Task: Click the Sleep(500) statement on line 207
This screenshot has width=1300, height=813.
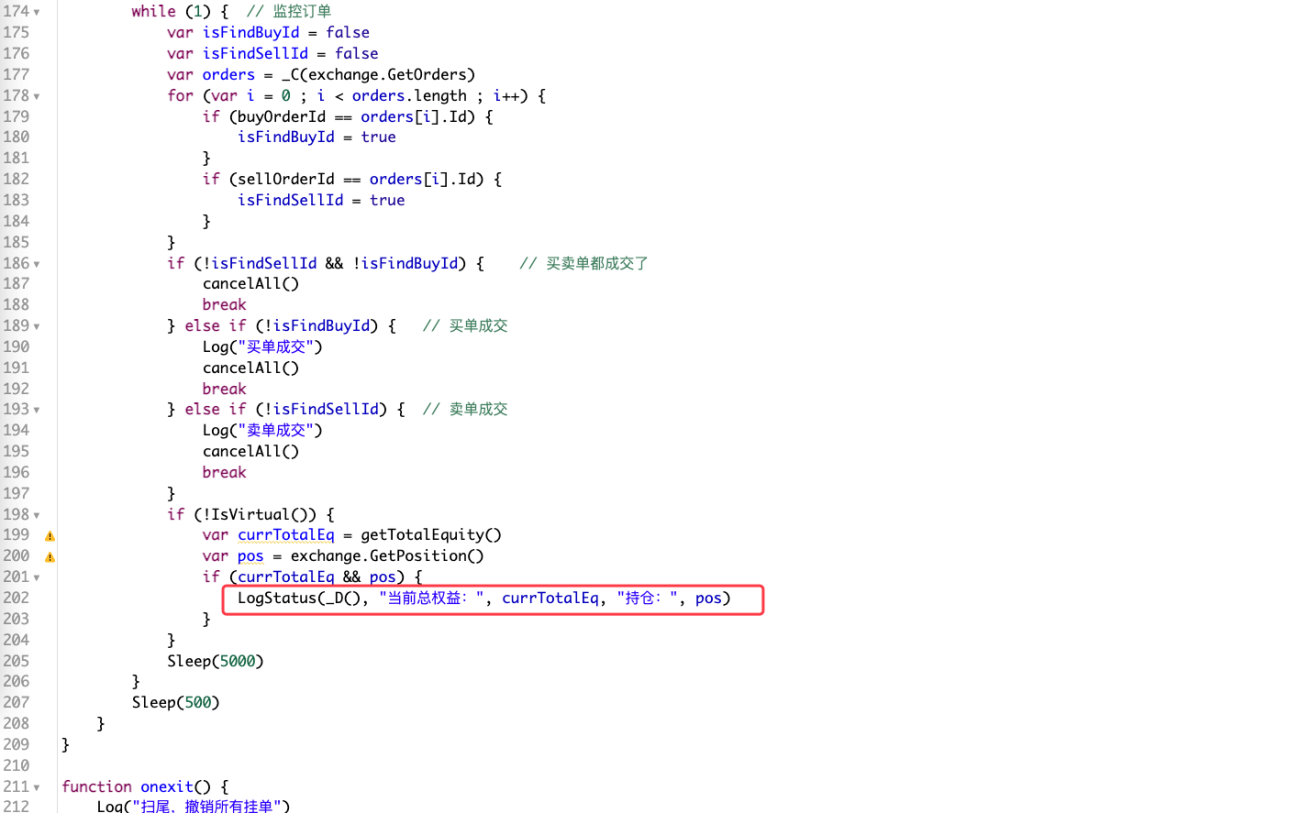Action: pyautogui.click(x=175, y=702)
